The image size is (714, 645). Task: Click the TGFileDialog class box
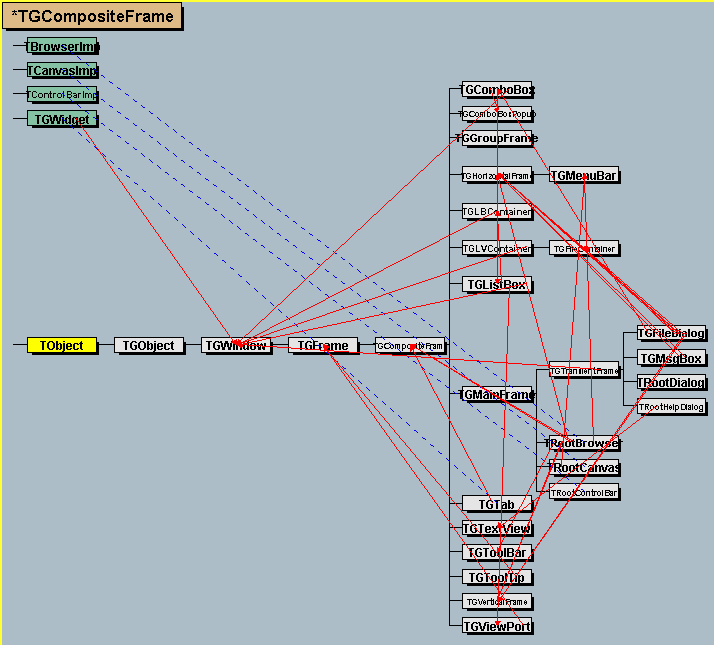coord(672,333)
